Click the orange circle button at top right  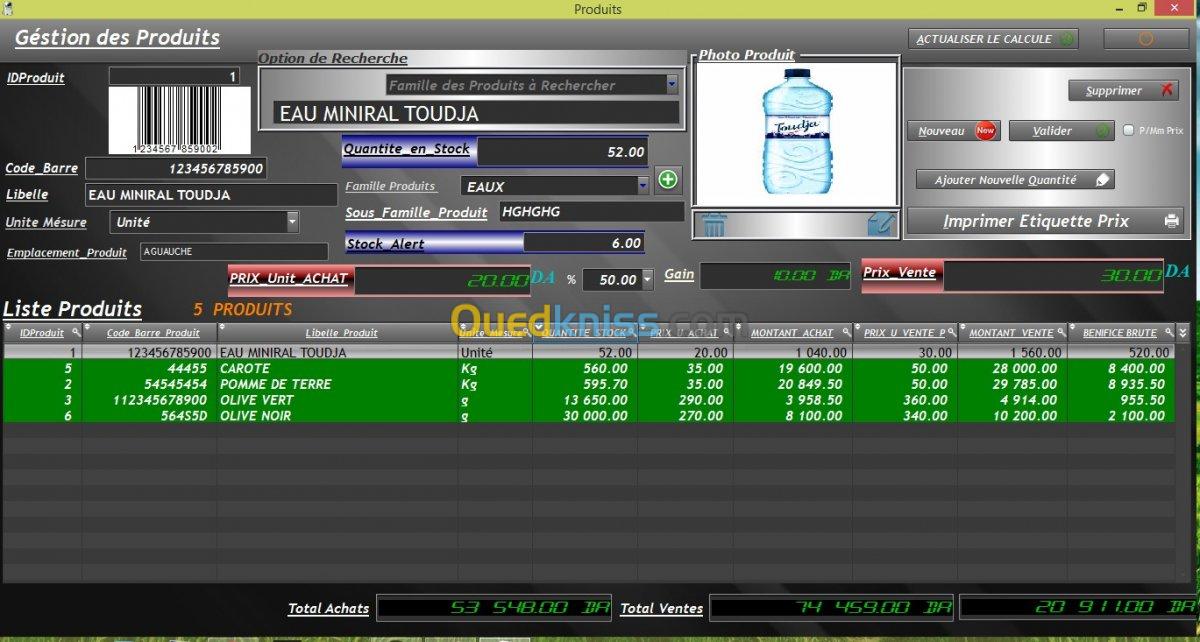coord(1146,39)
